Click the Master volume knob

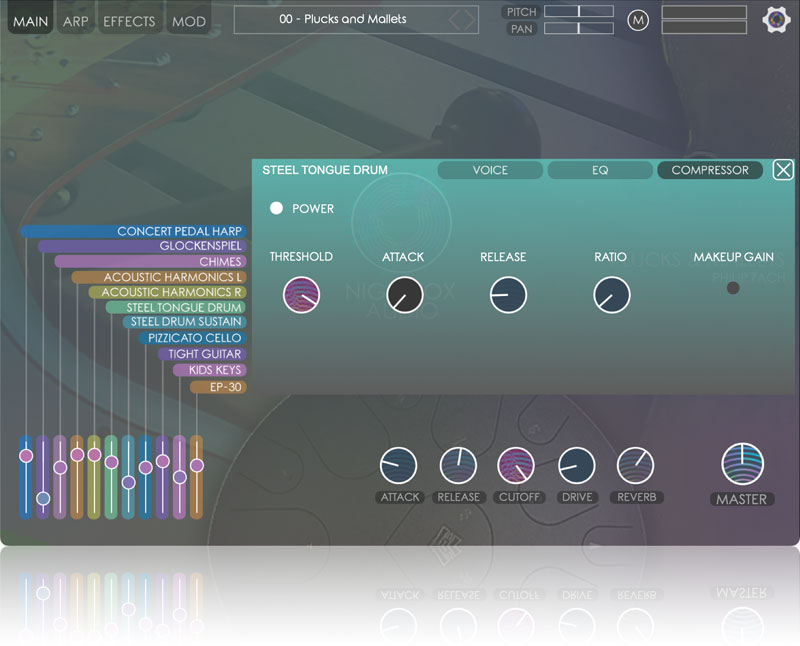[742, 464]
